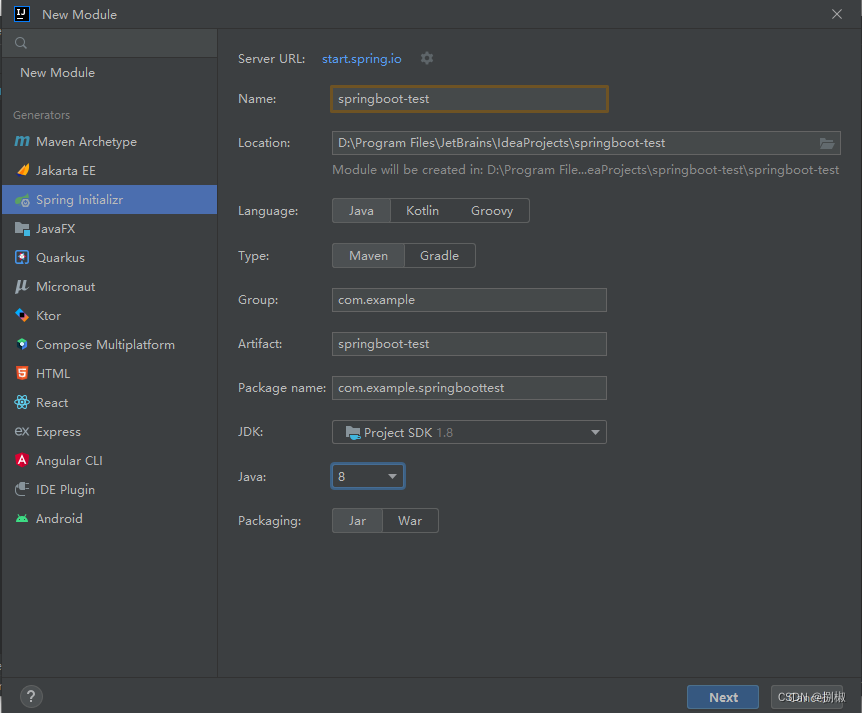Select React generator entry
Screen dimensions: 862x713
tap(109, 402)
